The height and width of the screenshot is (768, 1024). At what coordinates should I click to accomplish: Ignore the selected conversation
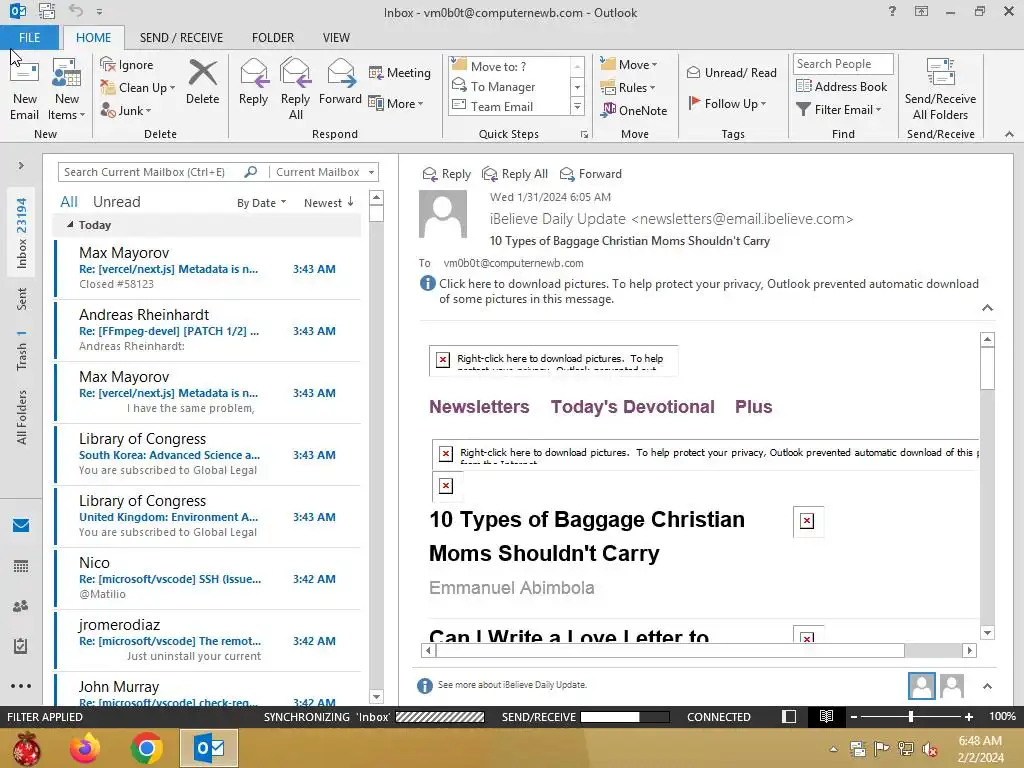[x=127, y=65]
